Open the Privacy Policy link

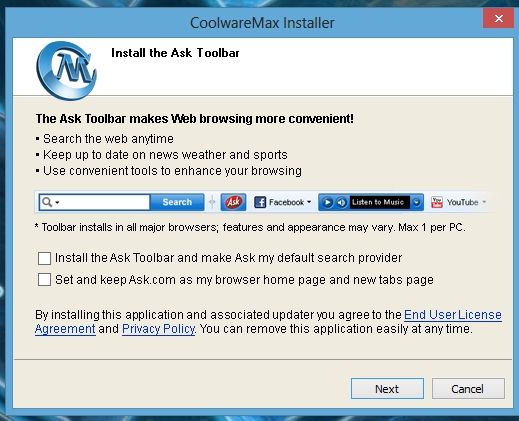click(x=159, y=329)
